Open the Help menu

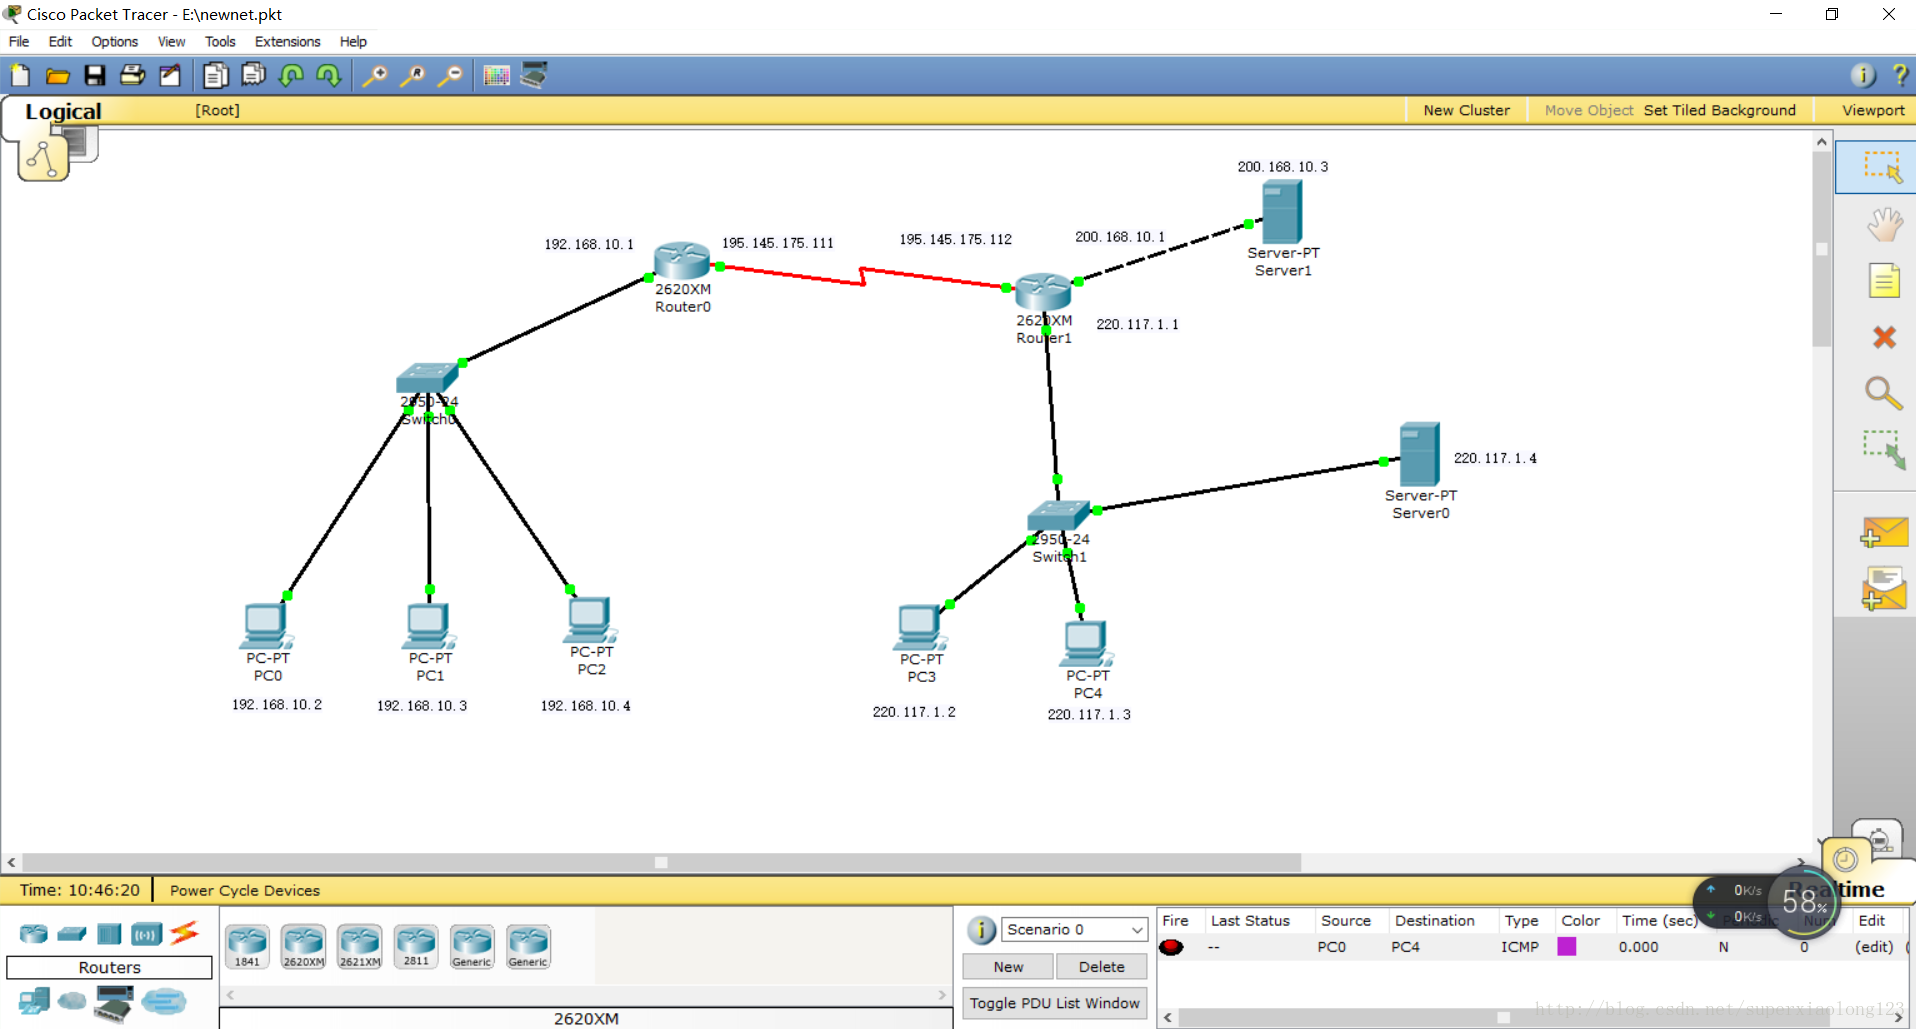(x=353, y=41)
